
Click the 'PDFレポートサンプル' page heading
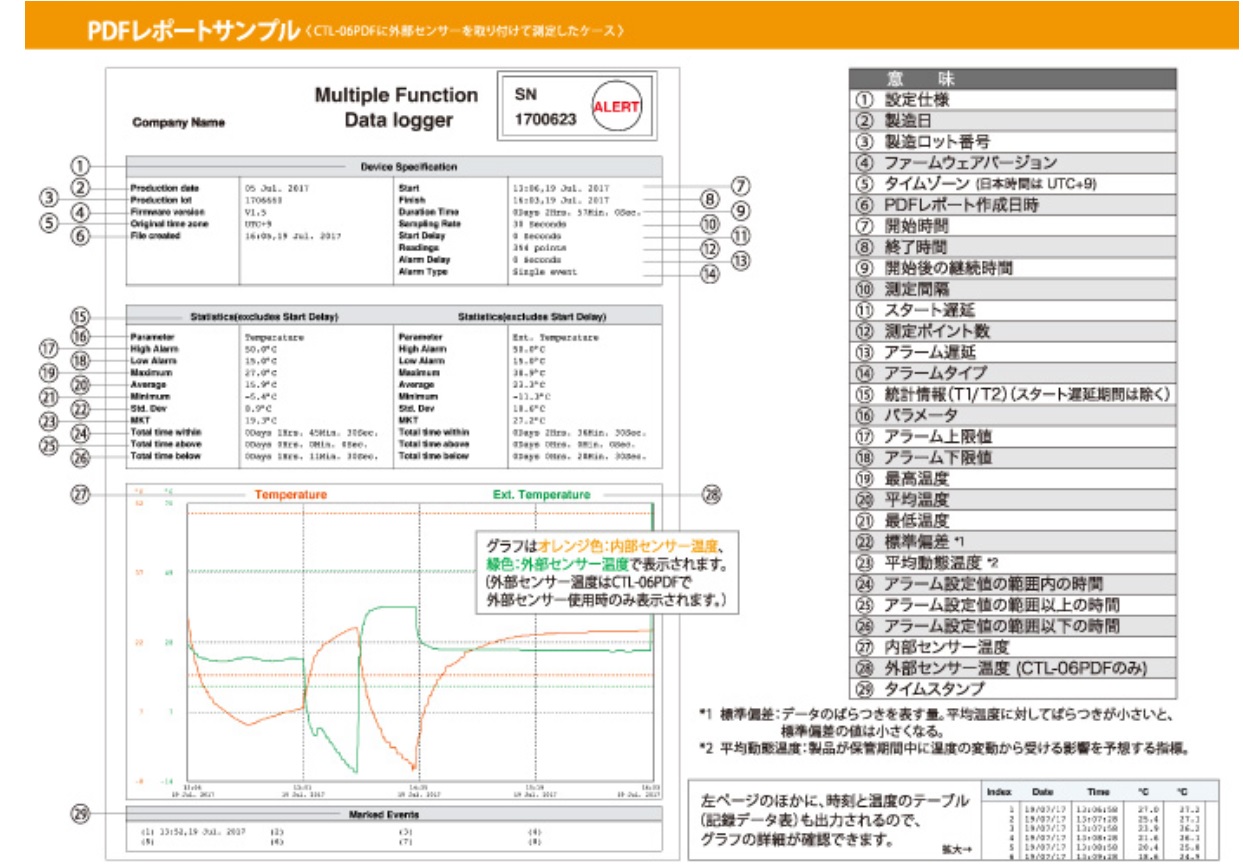194,29
